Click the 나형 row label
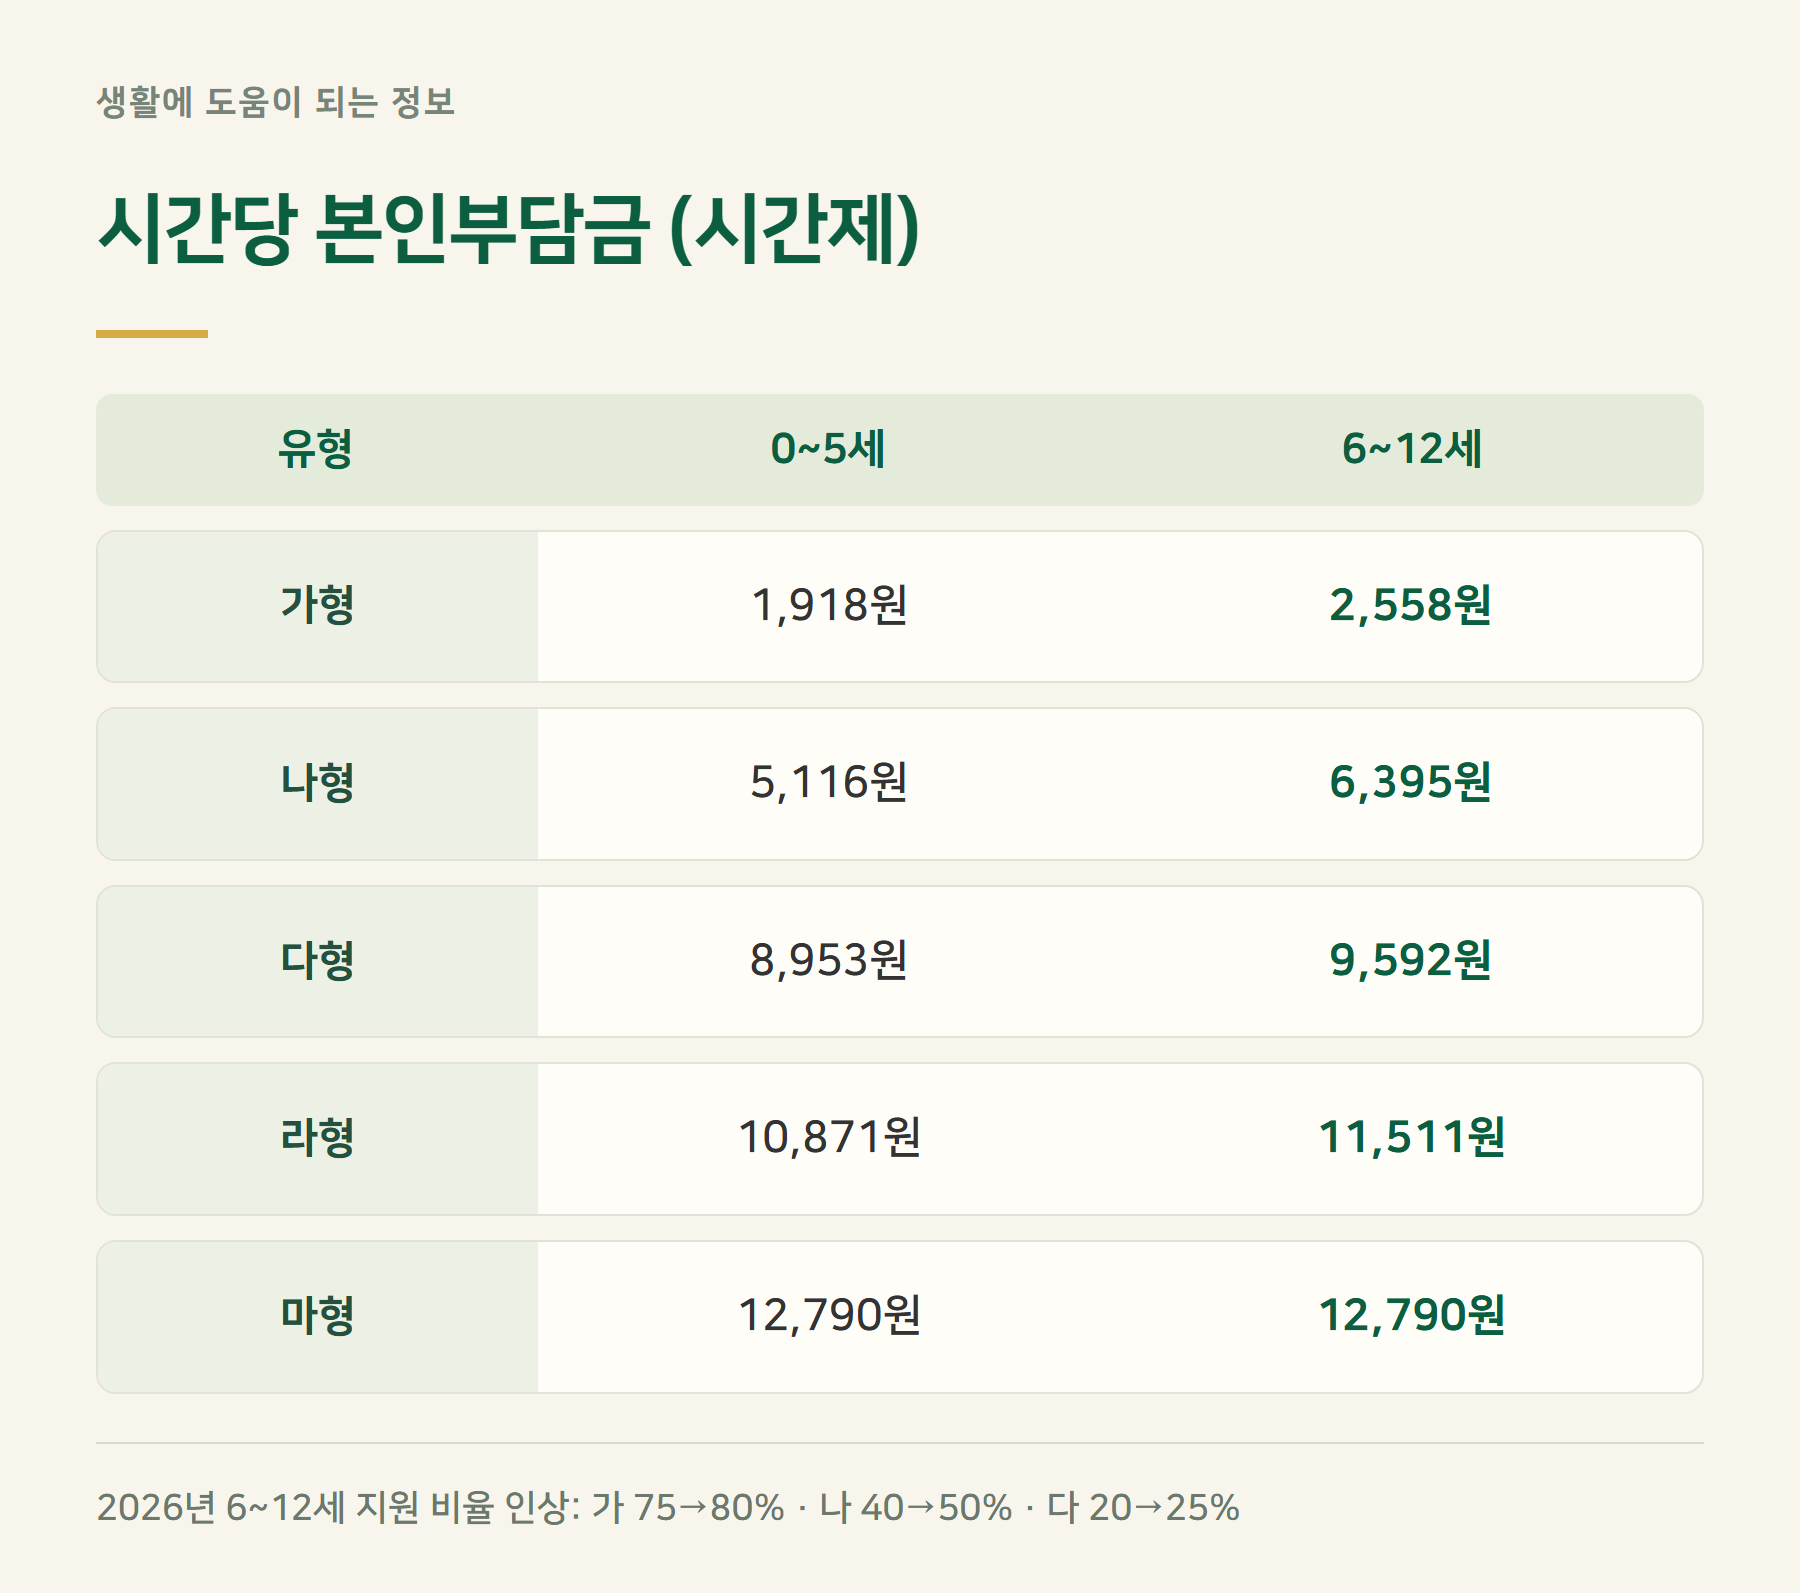The width and height of the screenshot is (1800, 1593). tap(317, 783)
